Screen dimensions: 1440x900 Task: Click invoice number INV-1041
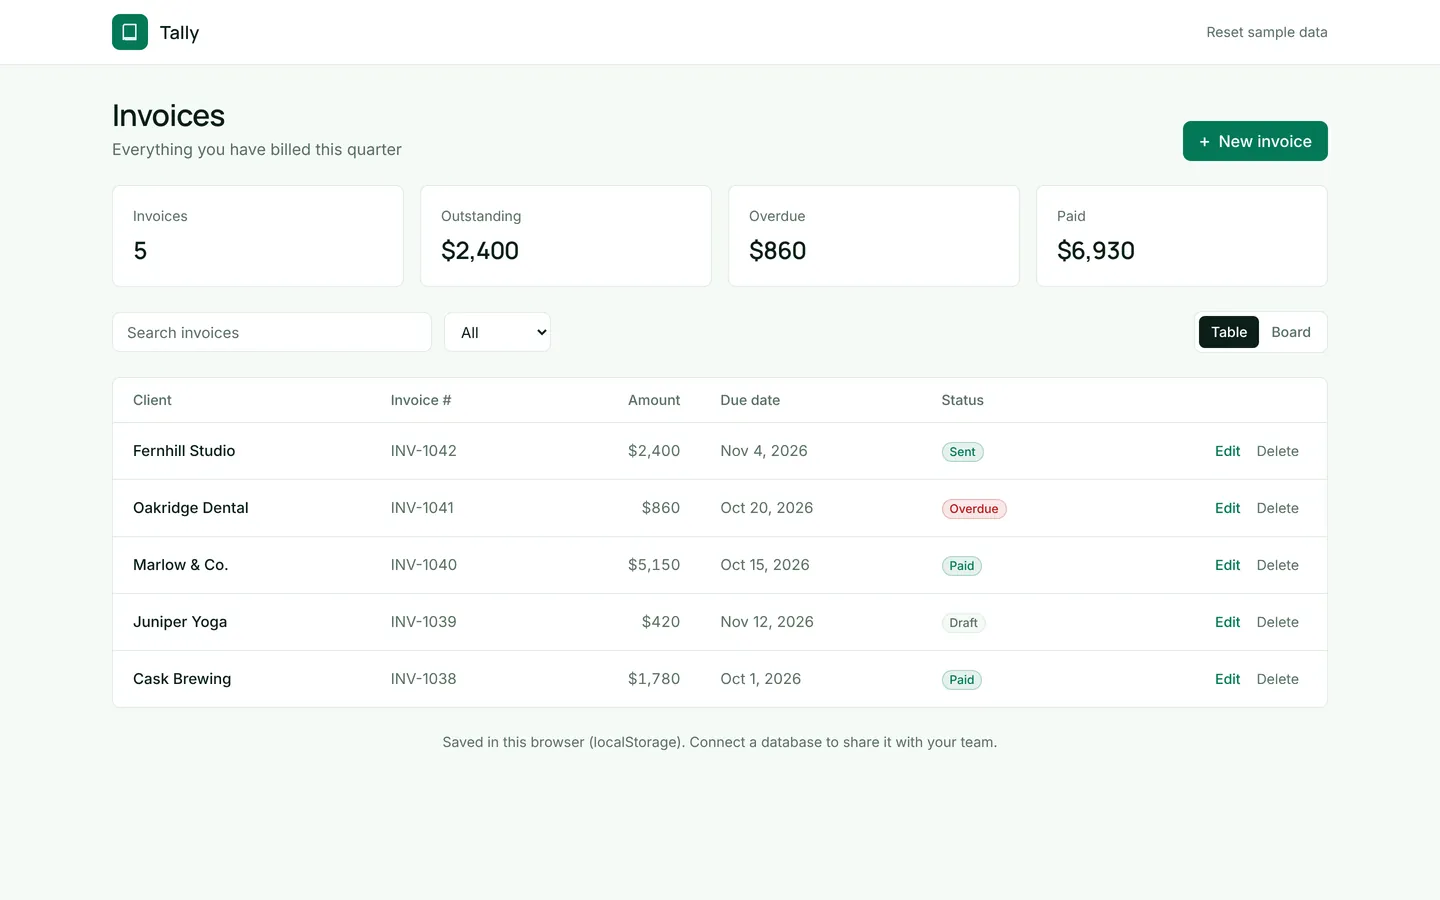click(422, 508)
